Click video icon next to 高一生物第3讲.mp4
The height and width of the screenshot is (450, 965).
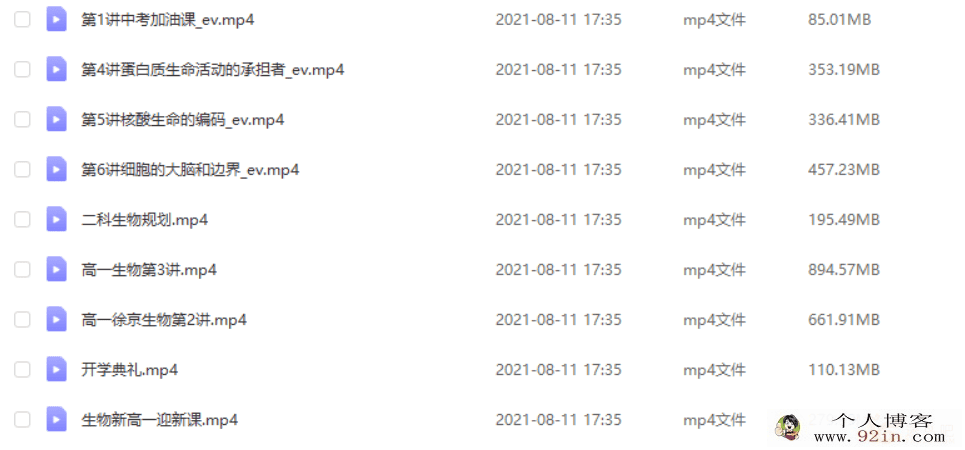click(57, 270)
